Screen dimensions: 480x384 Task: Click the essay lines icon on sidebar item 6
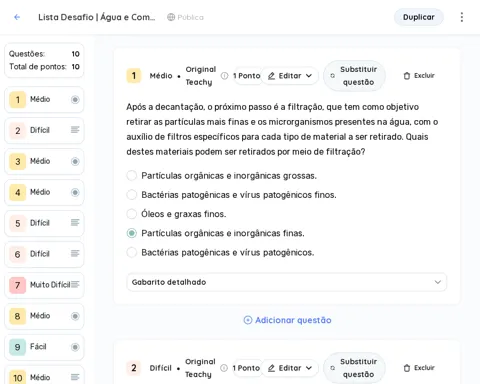click(x=75, y=253)
